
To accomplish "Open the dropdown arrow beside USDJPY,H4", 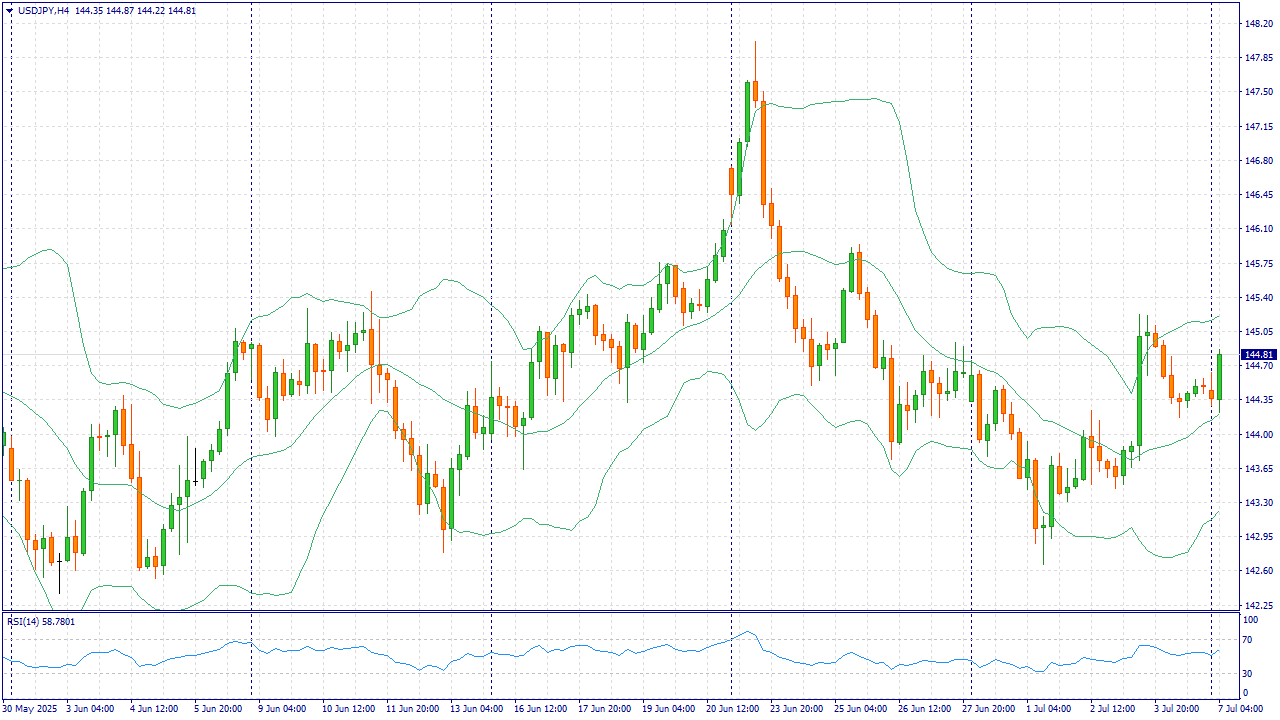I will [x=9, y=10].
